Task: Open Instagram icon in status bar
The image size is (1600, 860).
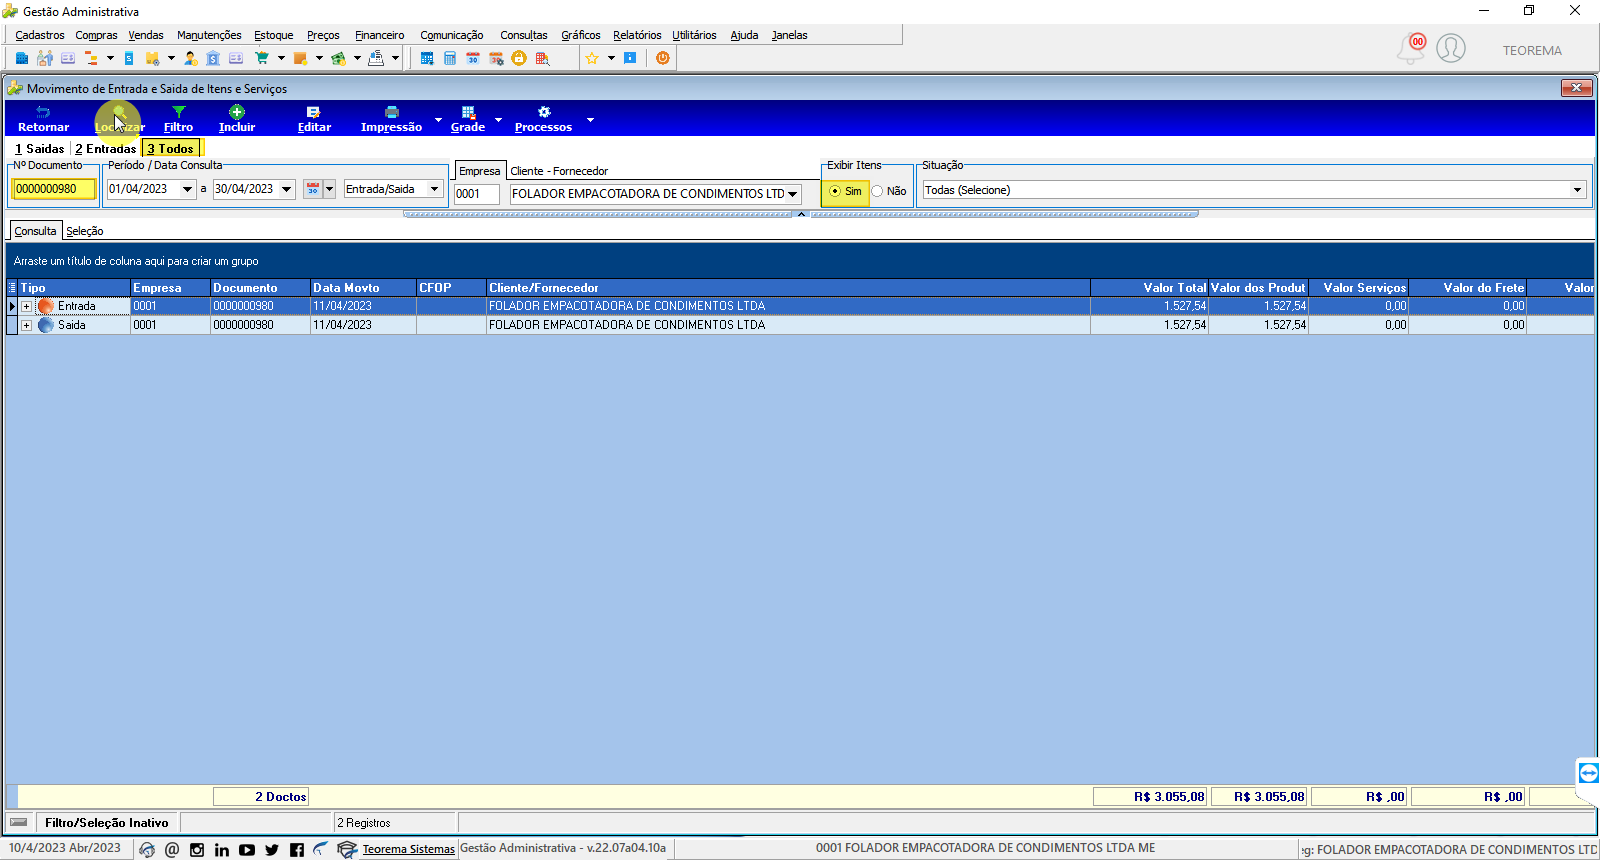Action: (197, 849)
